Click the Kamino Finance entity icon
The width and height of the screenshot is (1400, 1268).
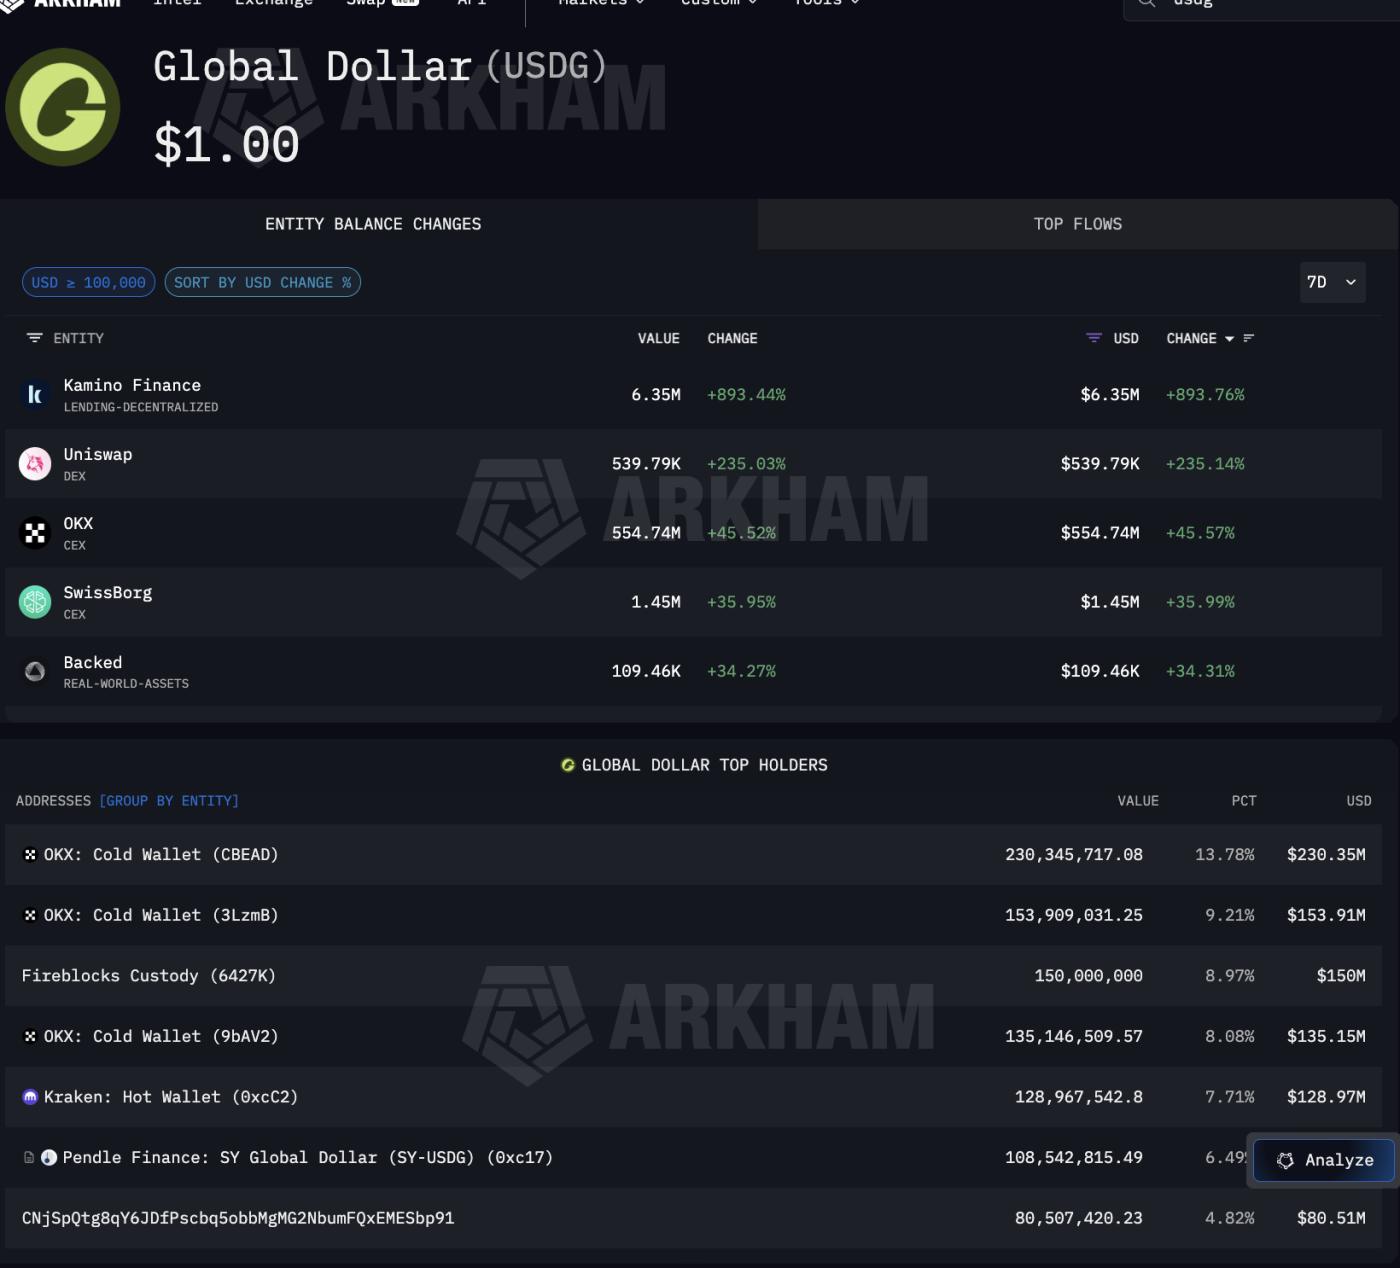tap(35, 395)
